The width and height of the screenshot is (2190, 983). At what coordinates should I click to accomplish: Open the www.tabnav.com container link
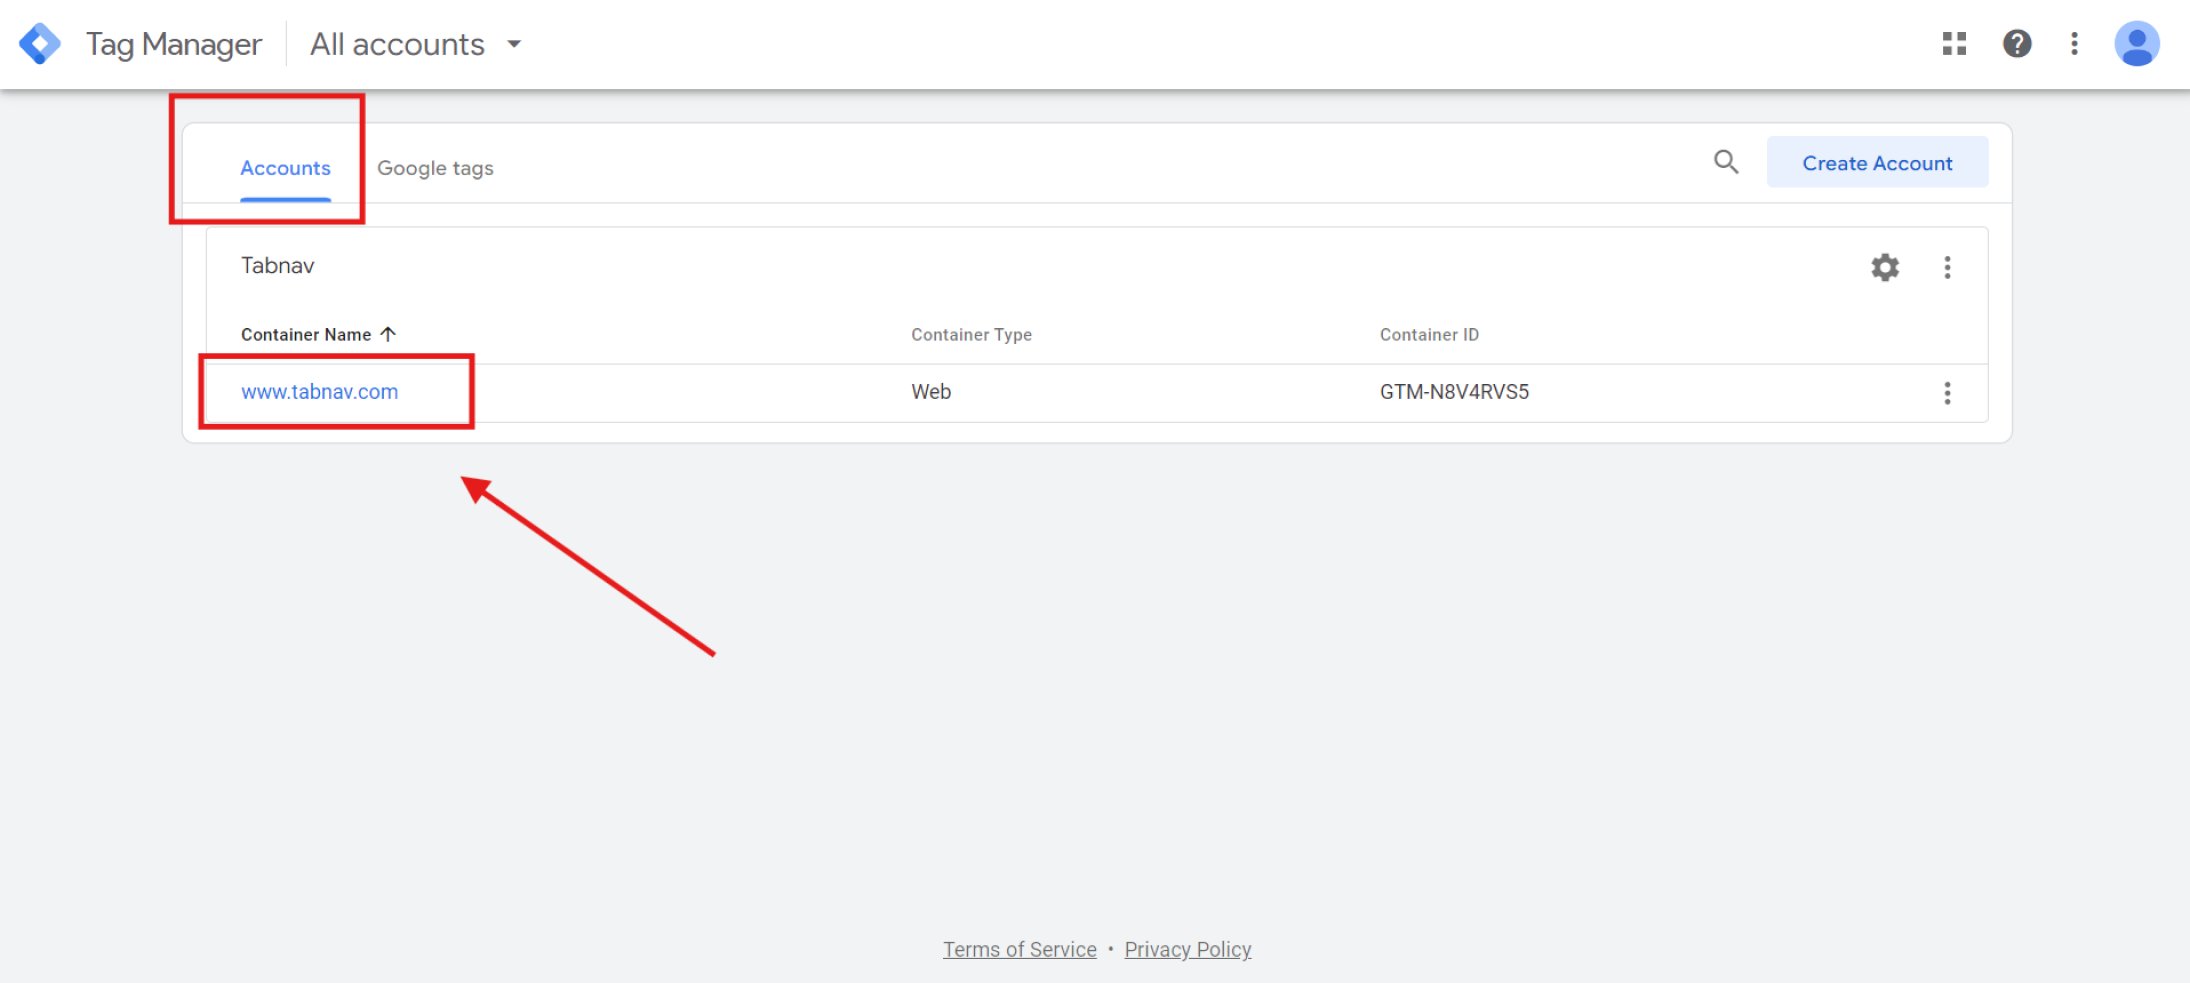pos(319,392)
